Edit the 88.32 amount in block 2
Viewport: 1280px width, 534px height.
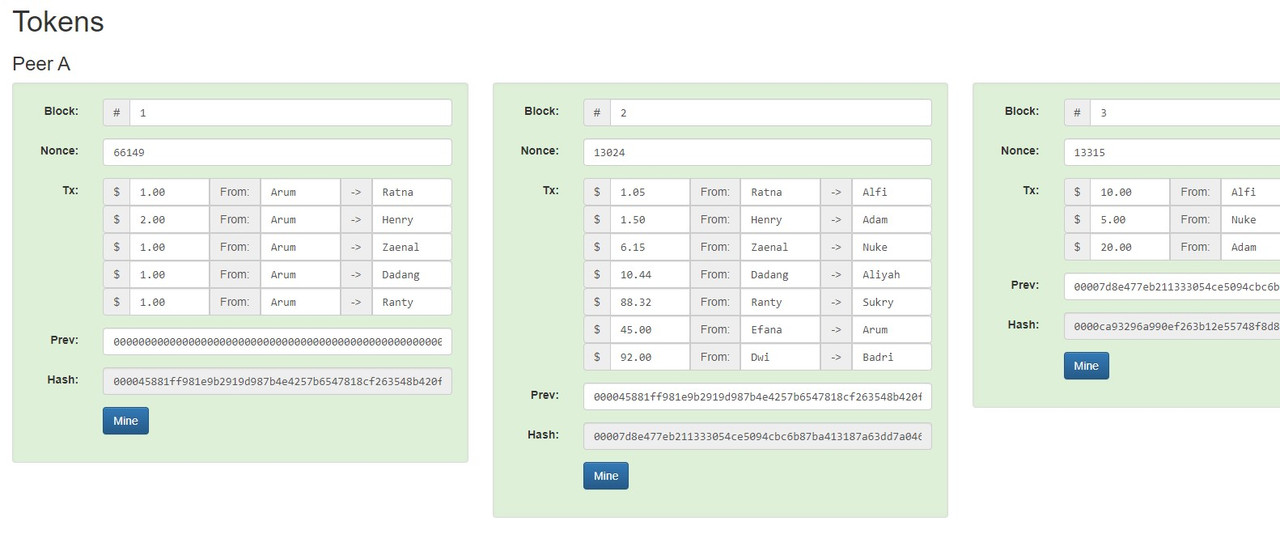pyautogui.click(x=650, y=302)
